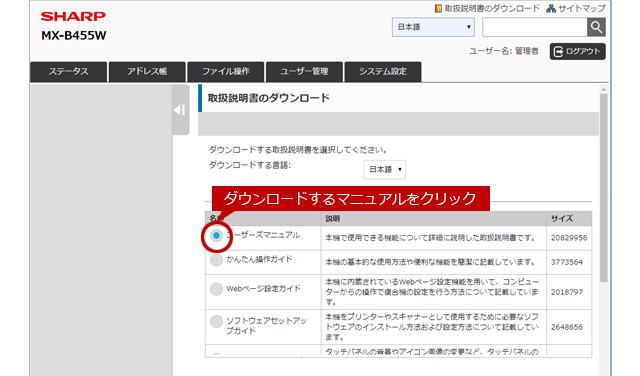640x376 pixels.
Task: Click the size value 2018797
Action: [567, 292]
